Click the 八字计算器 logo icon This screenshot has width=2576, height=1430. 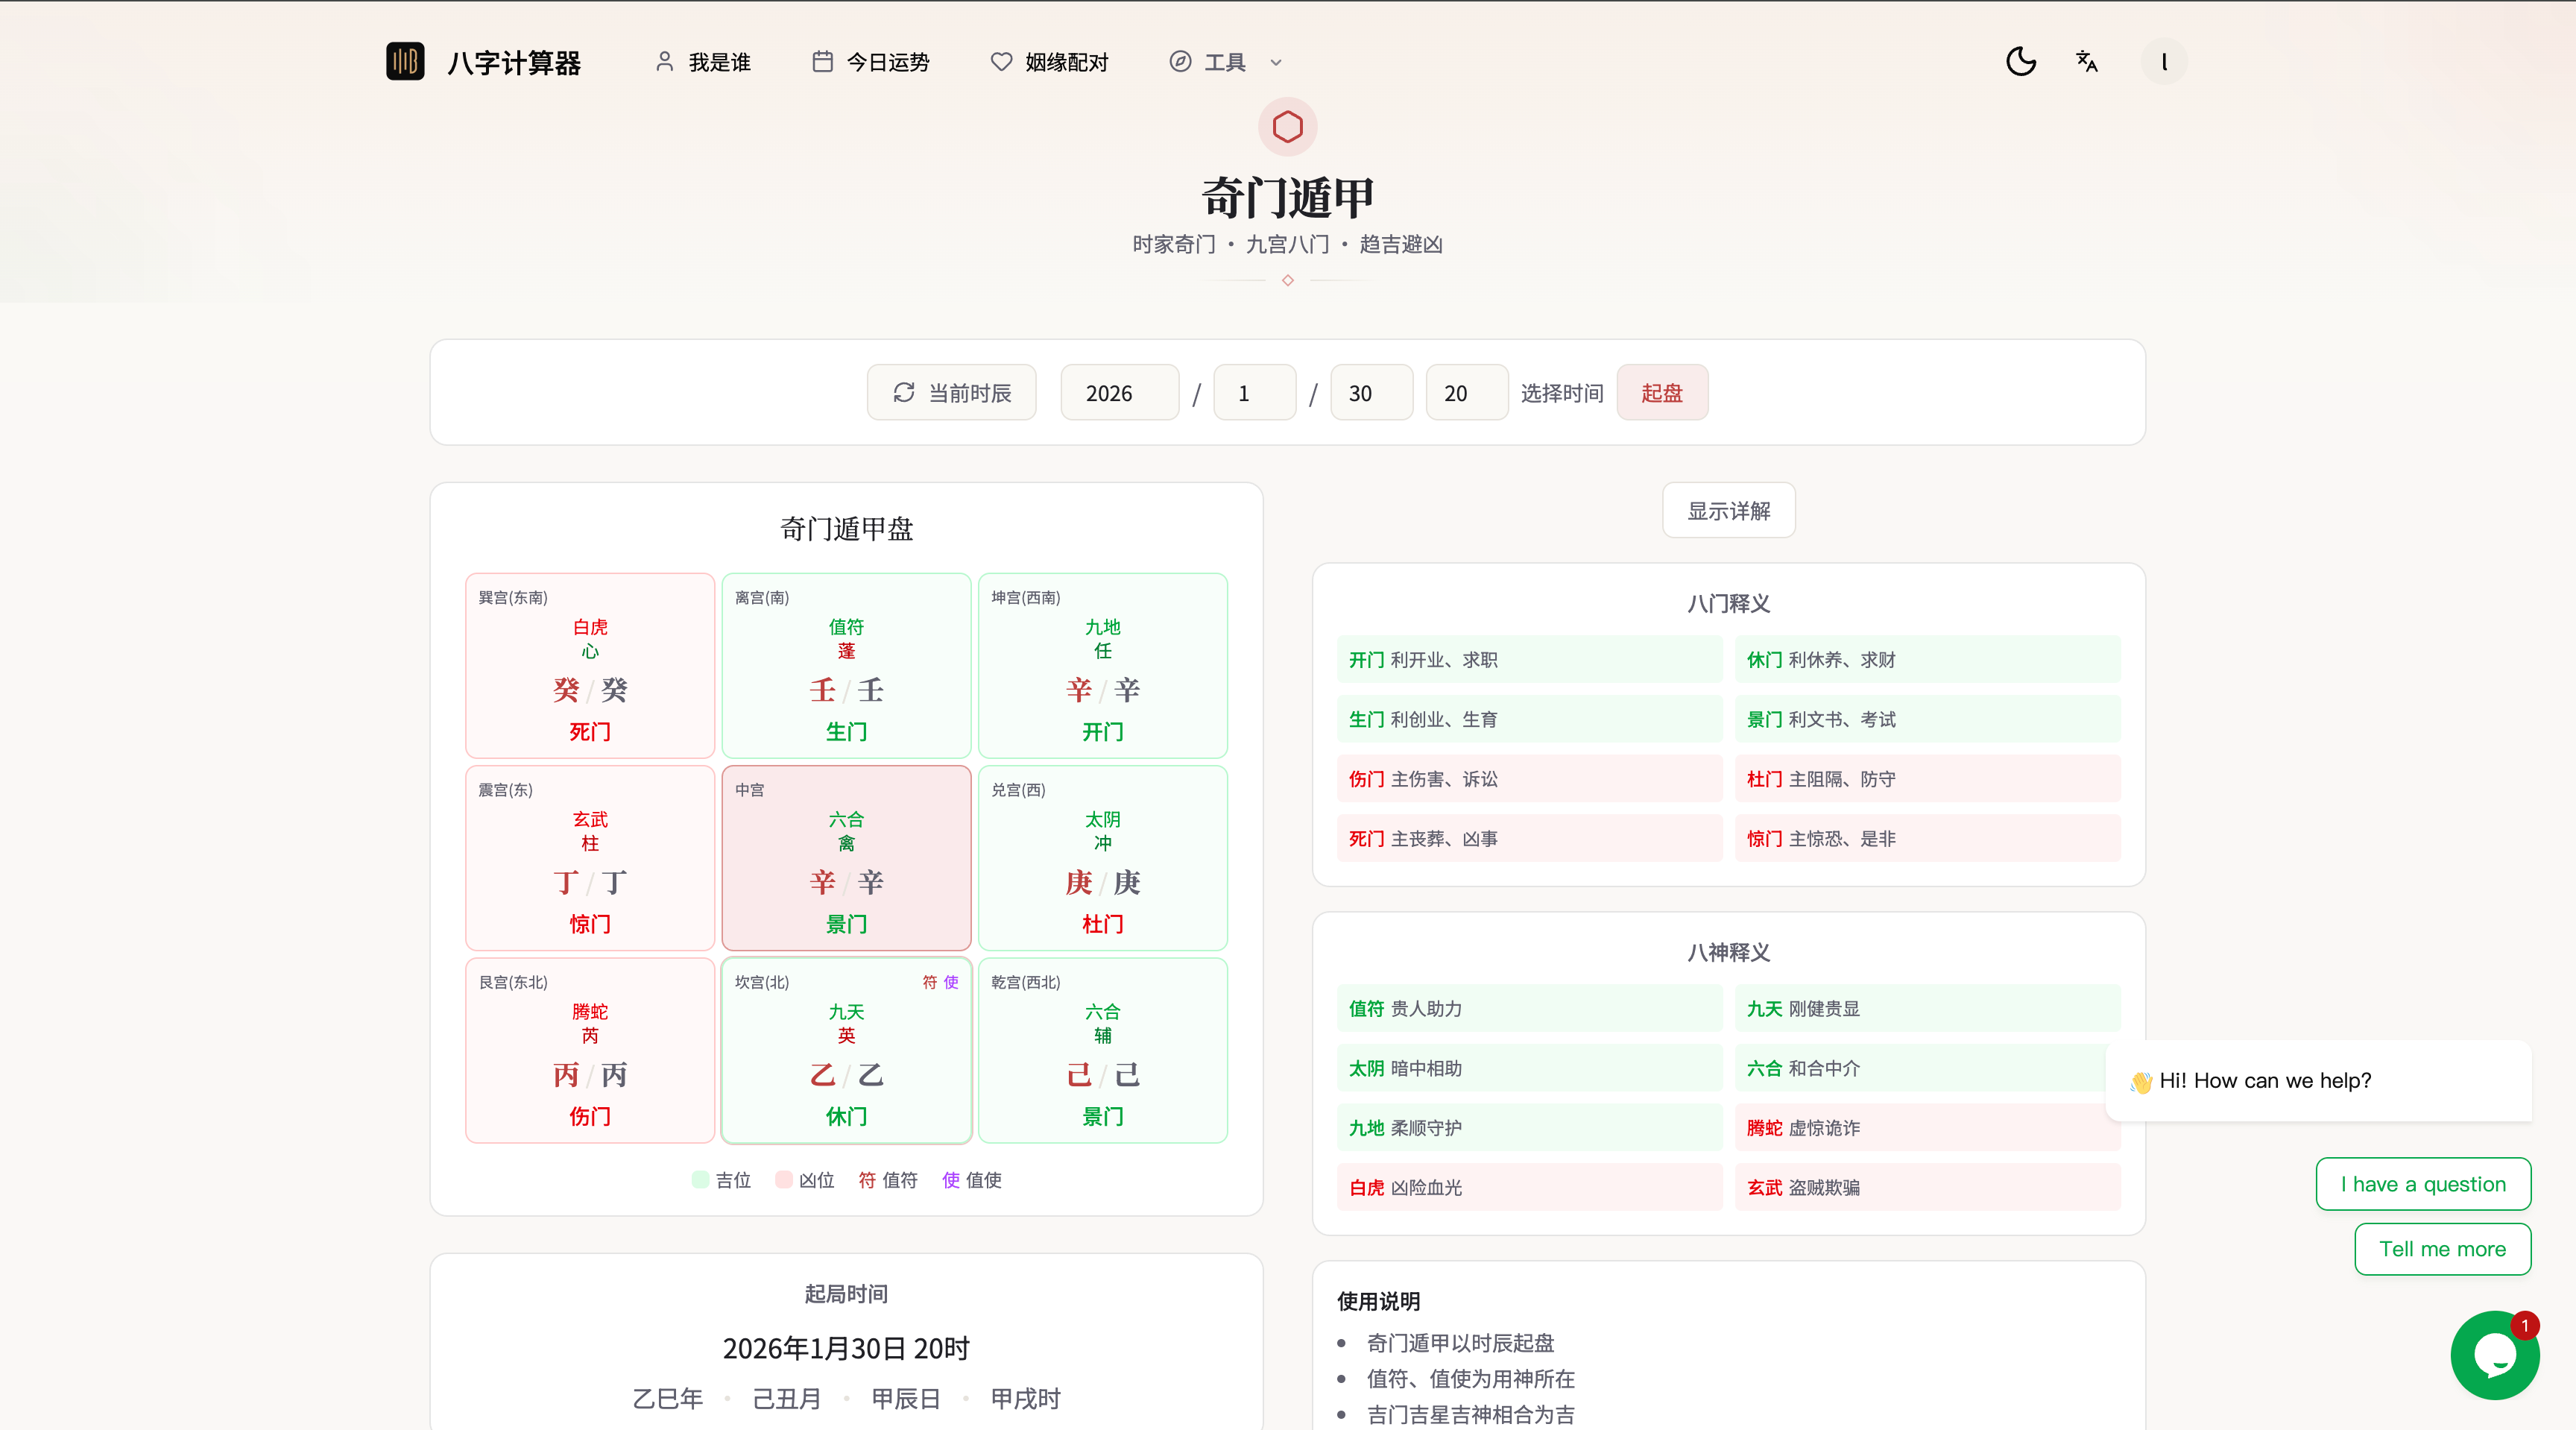[x=404, y=61]
